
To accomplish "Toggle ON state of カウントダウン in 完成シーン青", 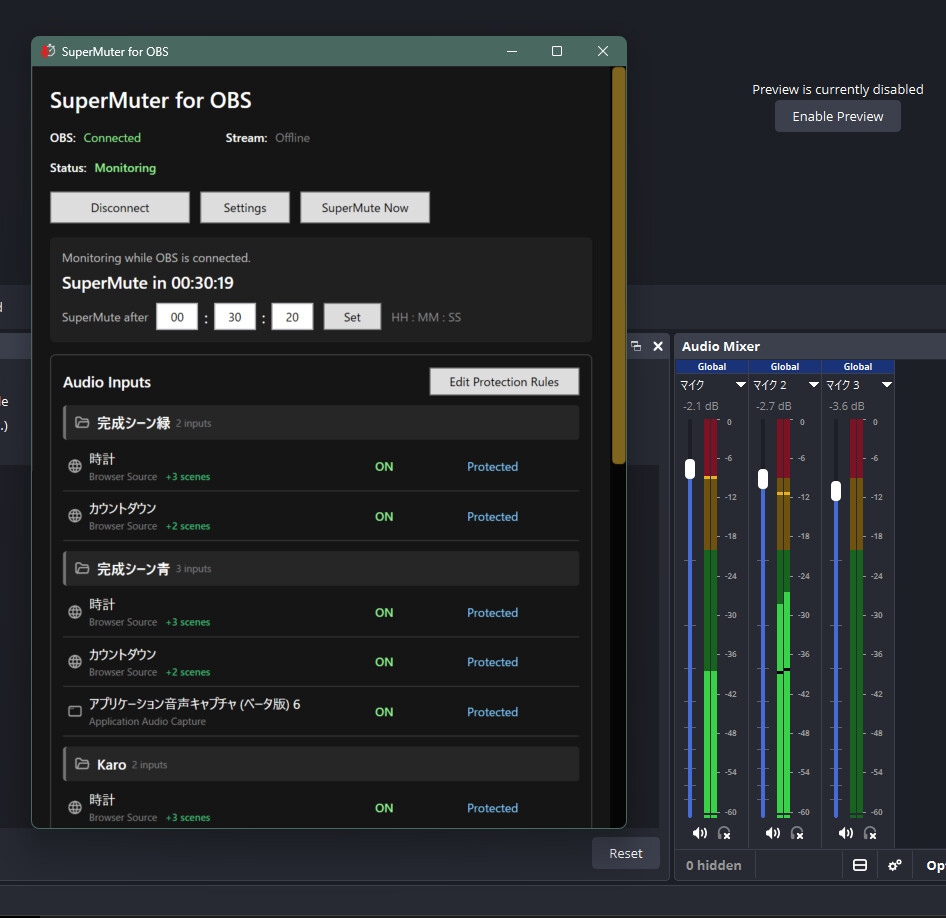I will [384, 662].
